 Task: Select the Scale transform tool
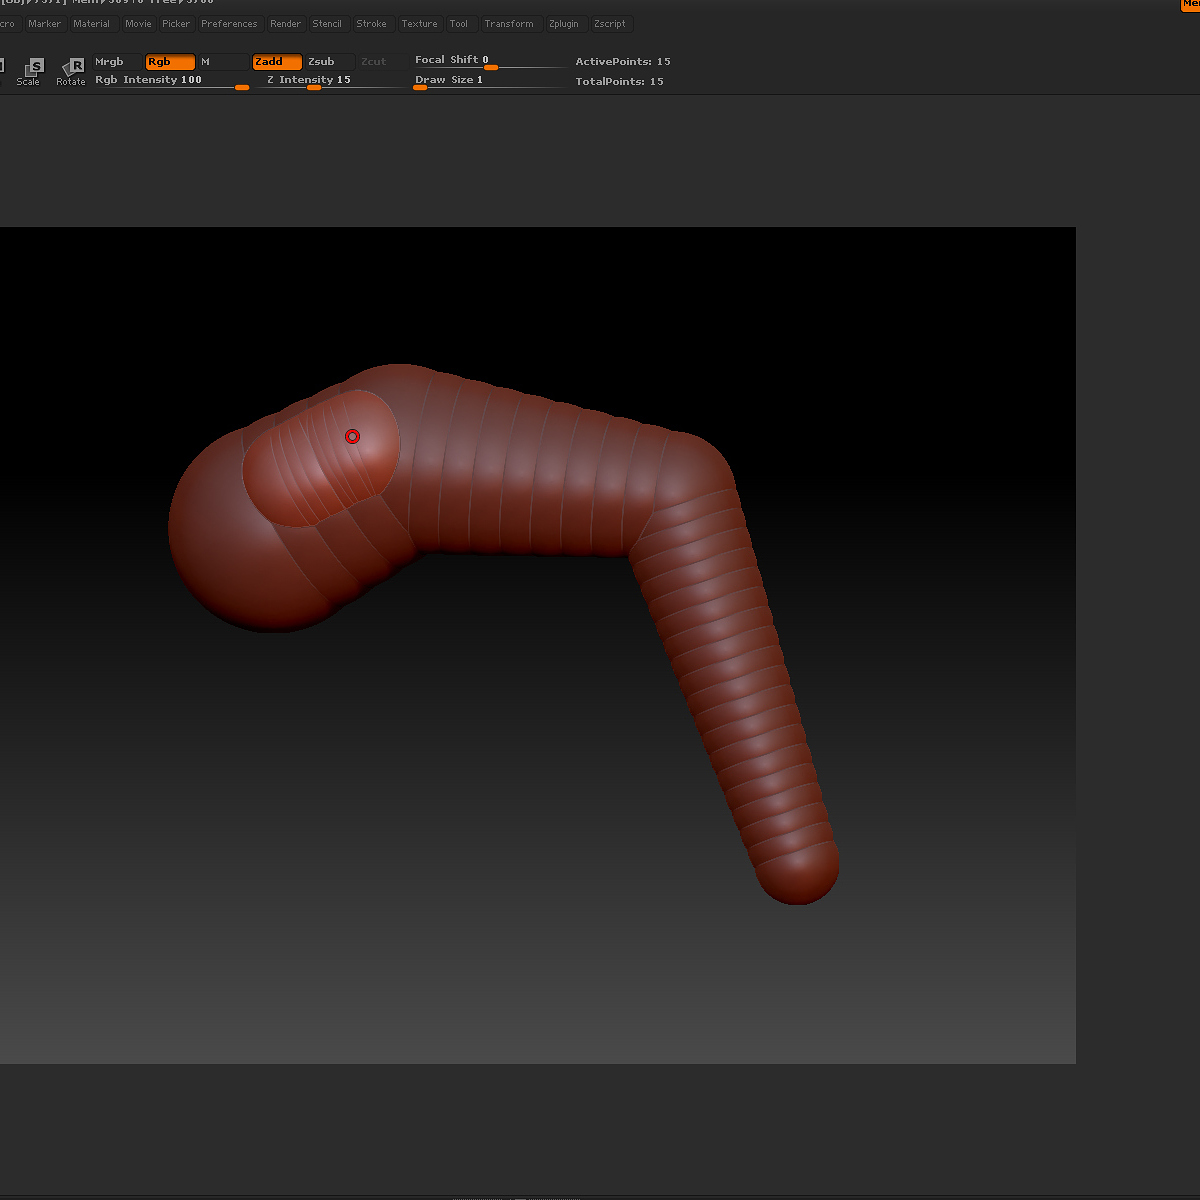coord(30,71)
